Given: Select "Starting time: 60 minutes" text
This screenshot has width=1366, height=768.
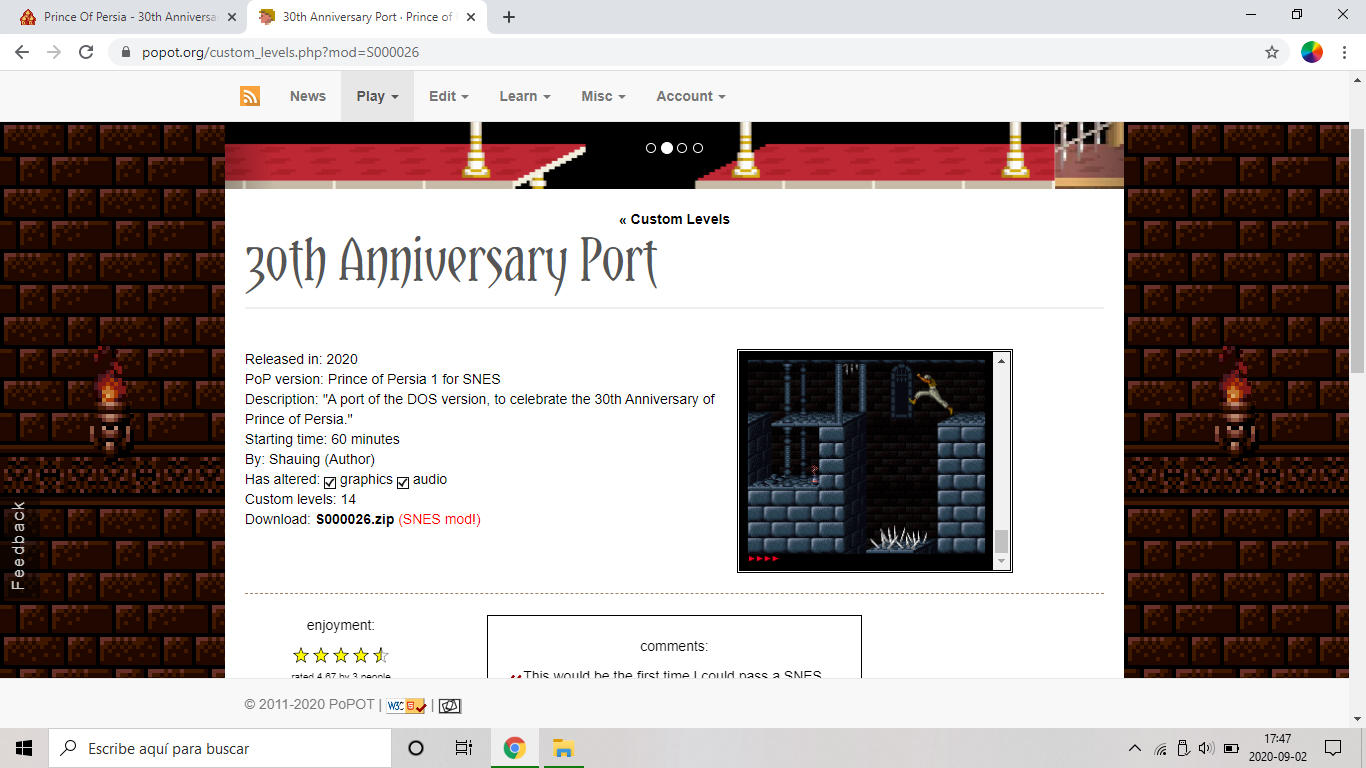Looking at the screenshot, I should point(322,439).
